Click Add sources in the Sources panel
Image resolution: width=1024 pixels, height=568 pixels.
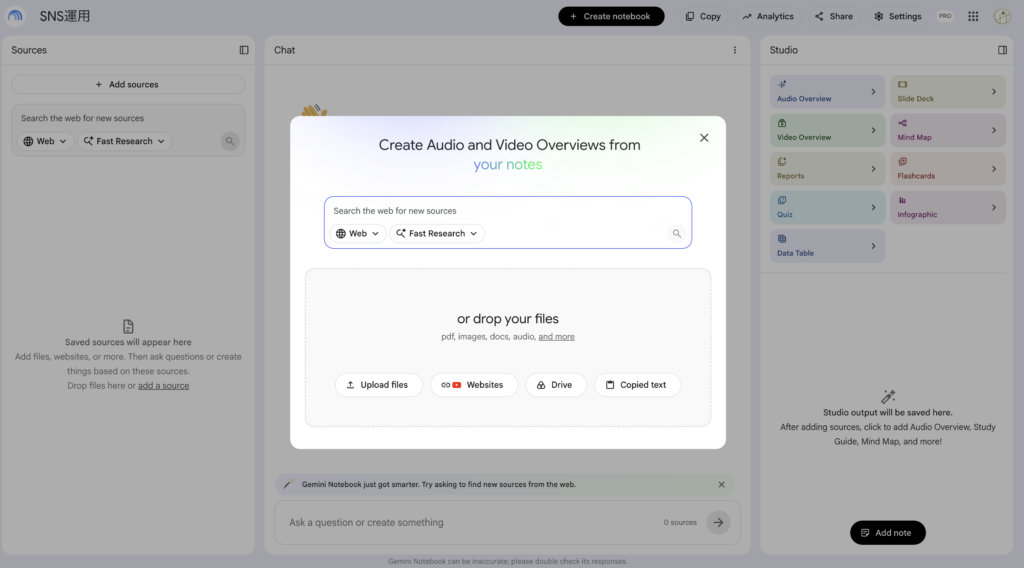click(128, 84)
